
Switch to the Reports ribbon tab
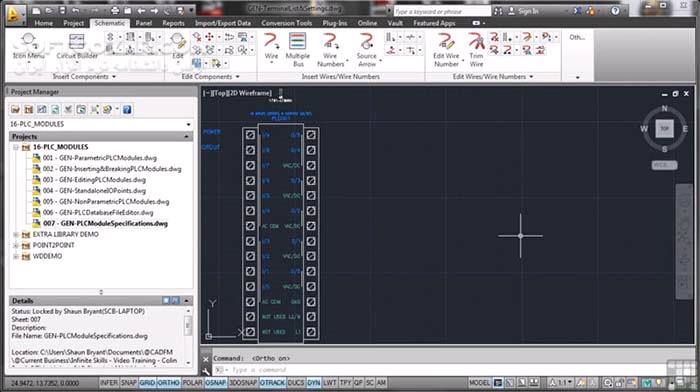[x=173, y=23]
